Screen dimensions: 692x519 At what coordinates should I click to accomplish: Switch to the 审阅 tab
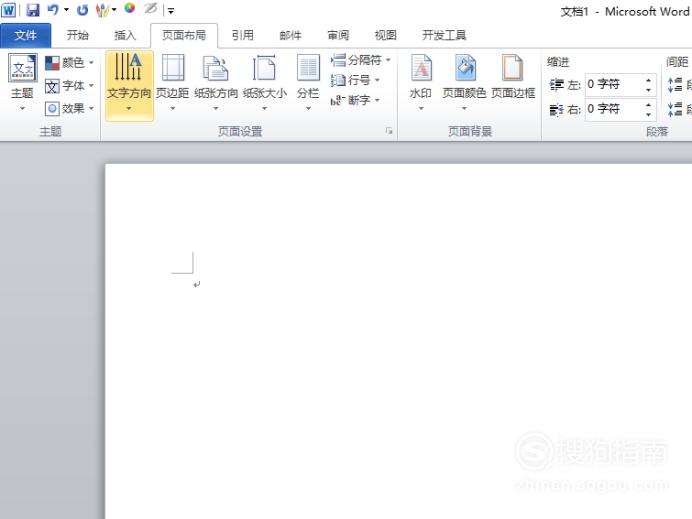coord(338,35)
